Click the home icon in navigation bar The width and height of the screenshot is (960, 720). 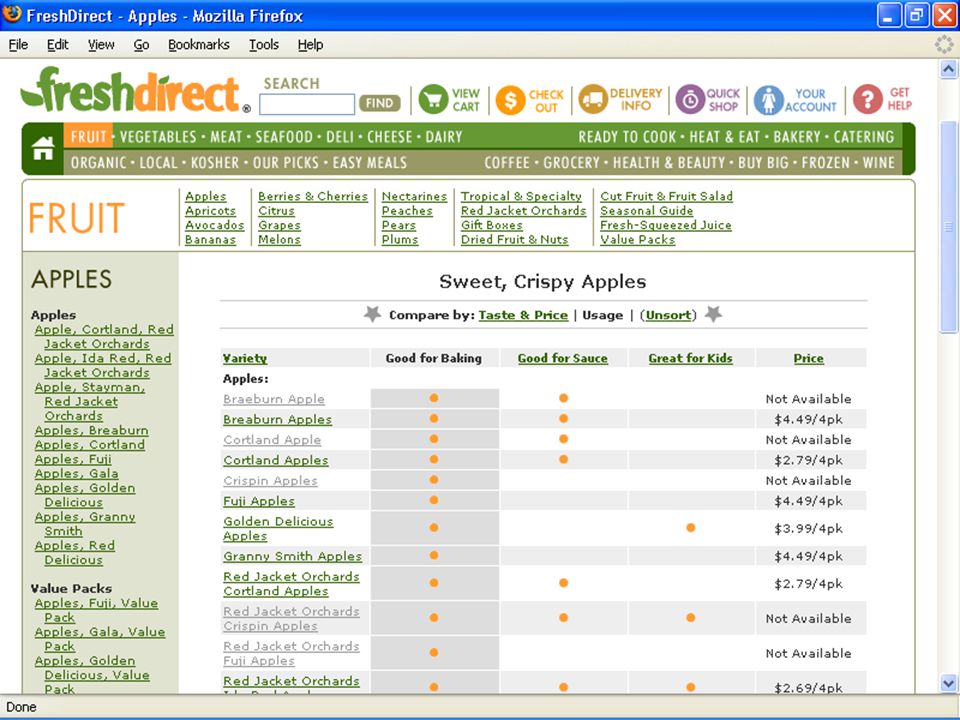(x=43, y=149)
